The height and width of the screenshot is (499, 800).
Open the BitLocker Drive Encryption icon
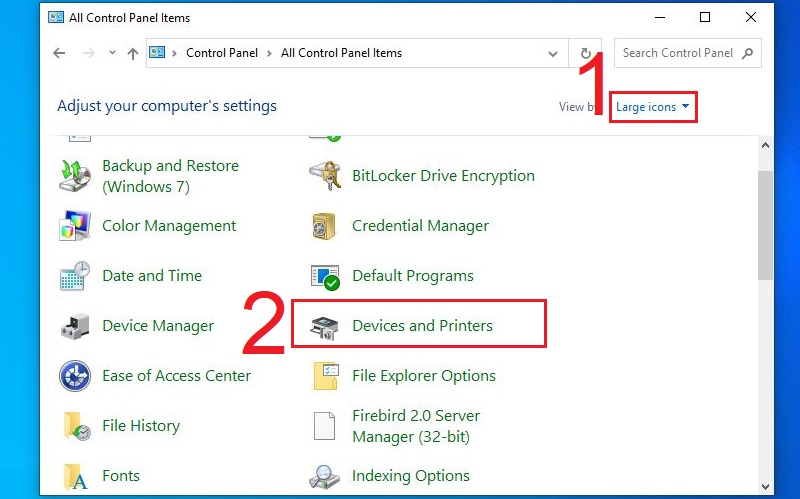pos(325,176)
